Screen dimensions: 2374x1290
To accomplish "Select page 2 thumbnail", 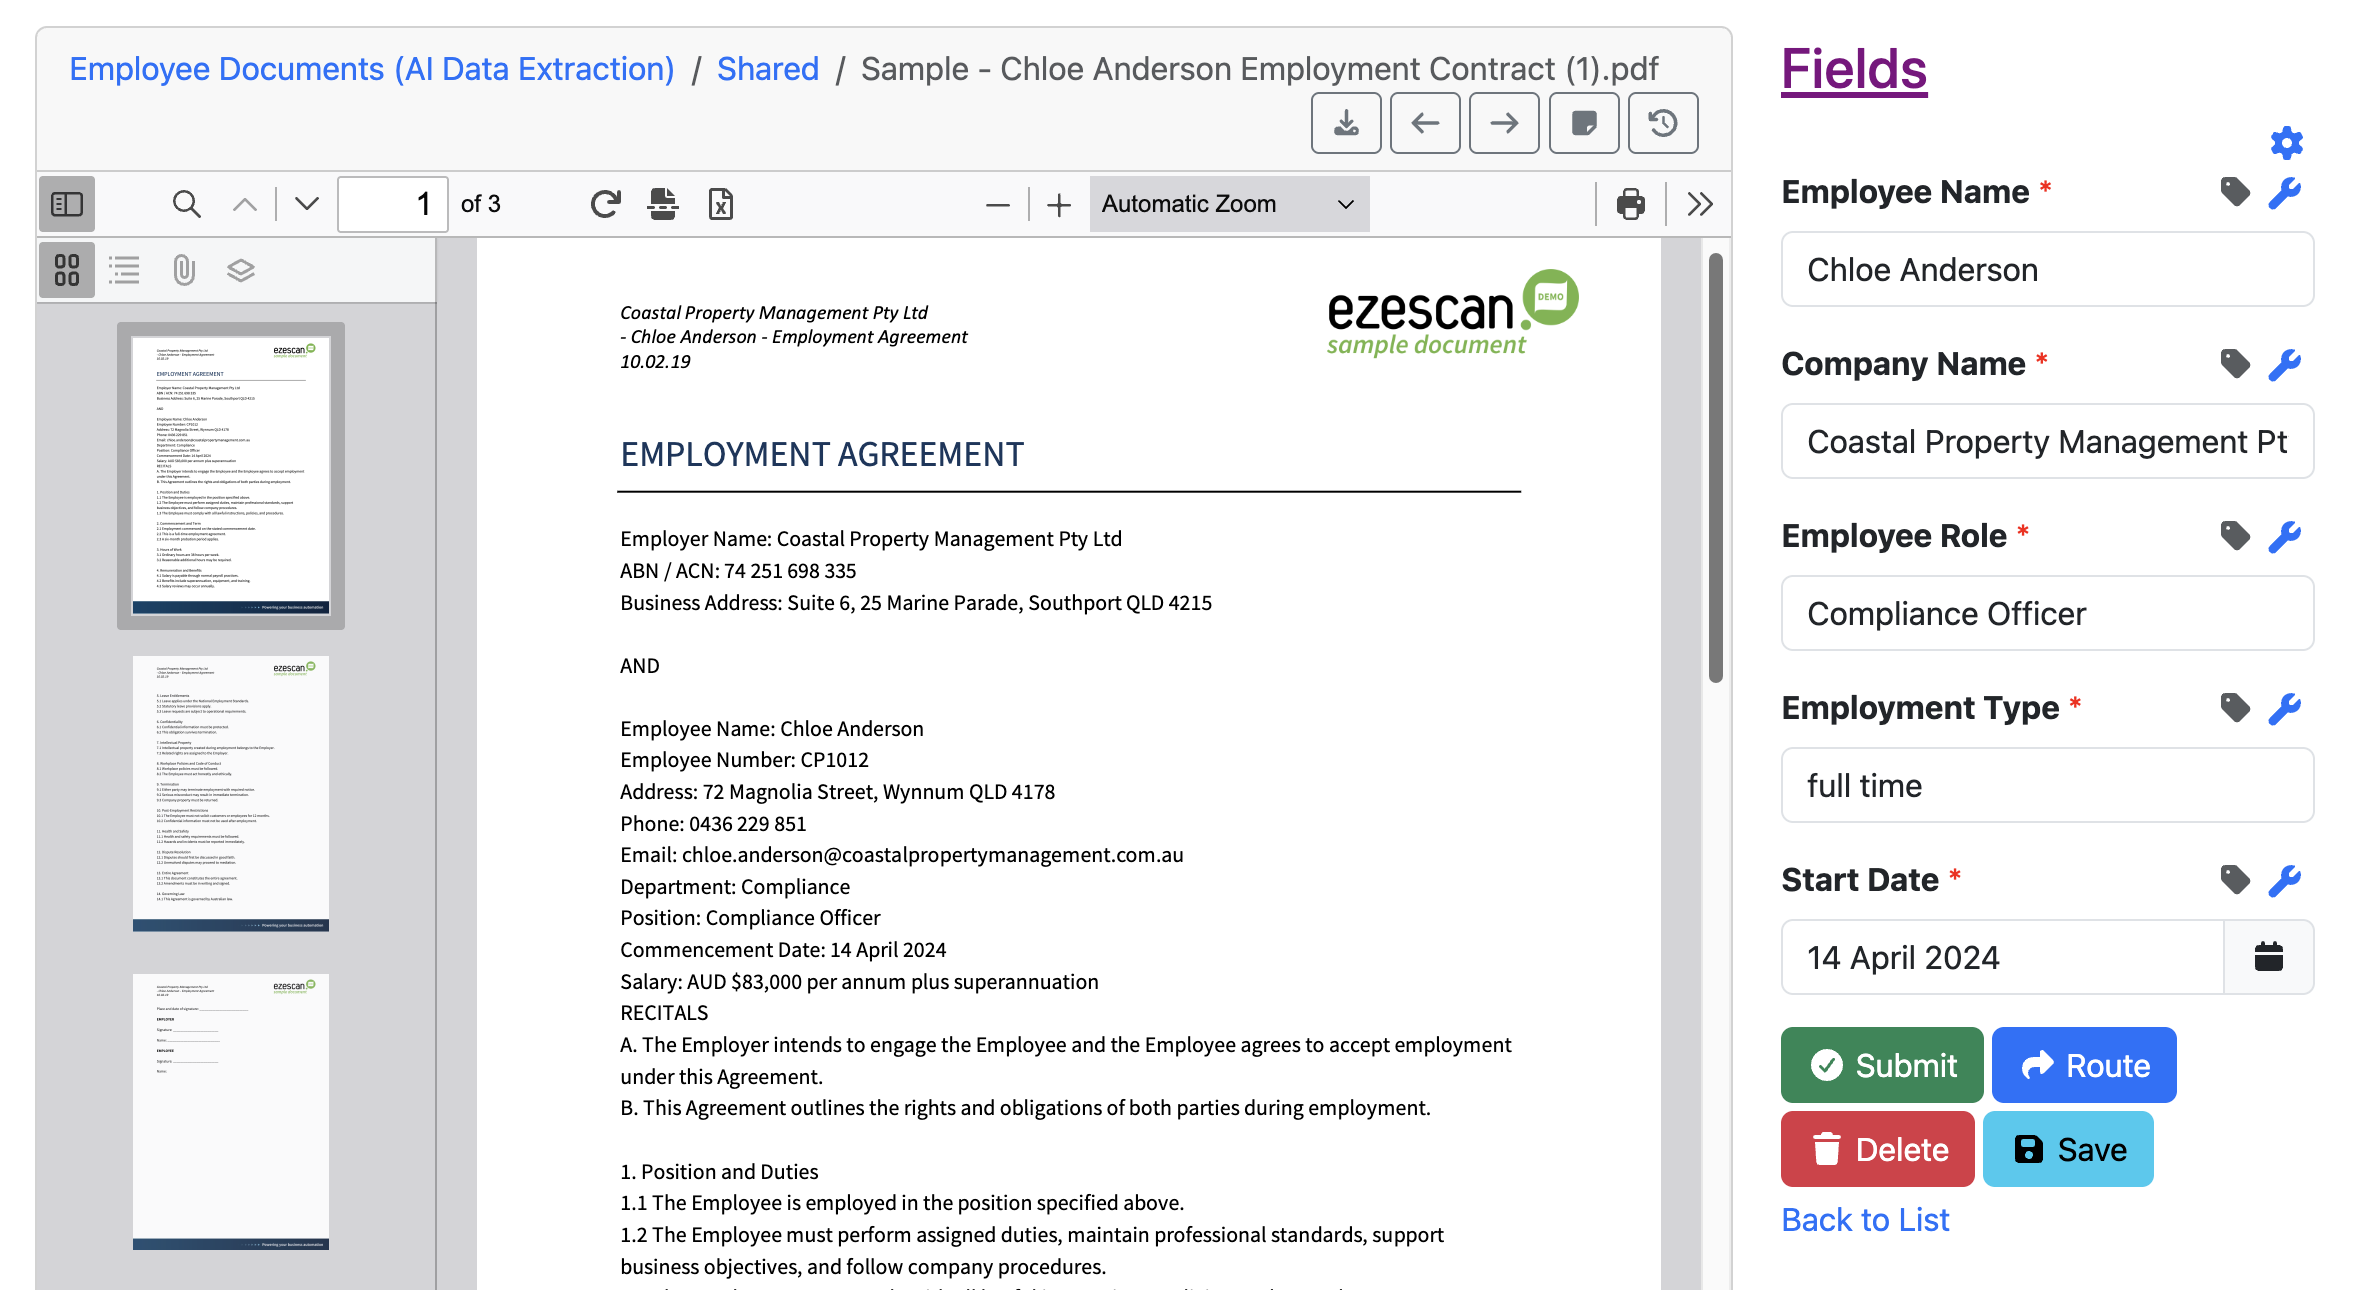I will click(231, 794).
